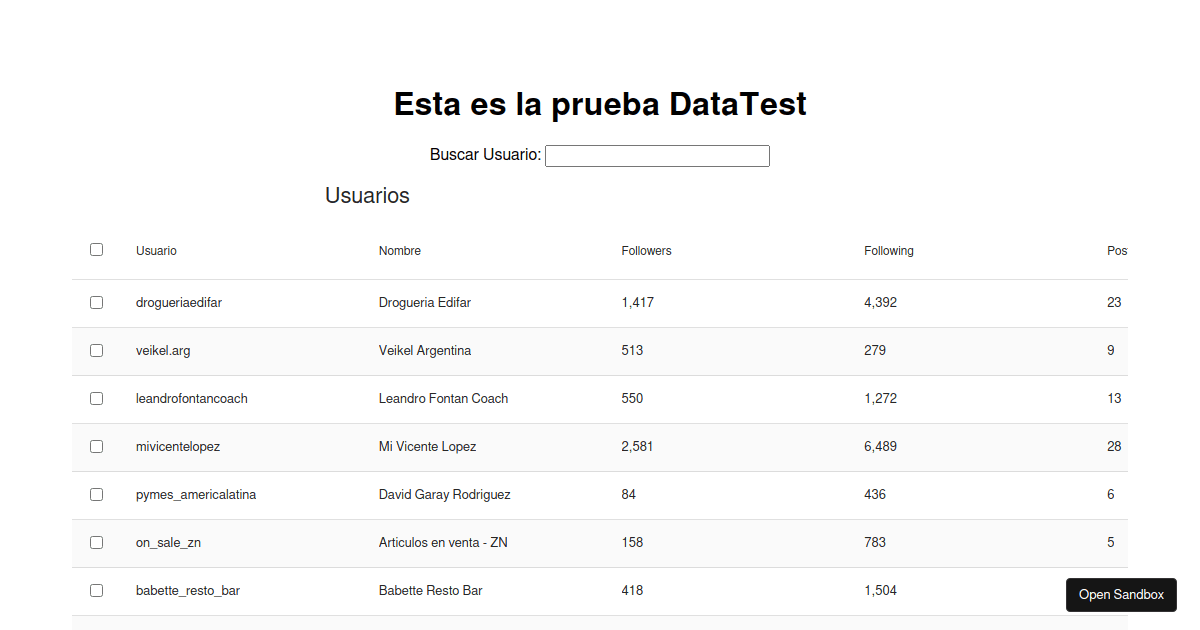Toggle the select-all checkbox in table header
Viewport: 1200px width, 630px height.
[x=96, y=248]
